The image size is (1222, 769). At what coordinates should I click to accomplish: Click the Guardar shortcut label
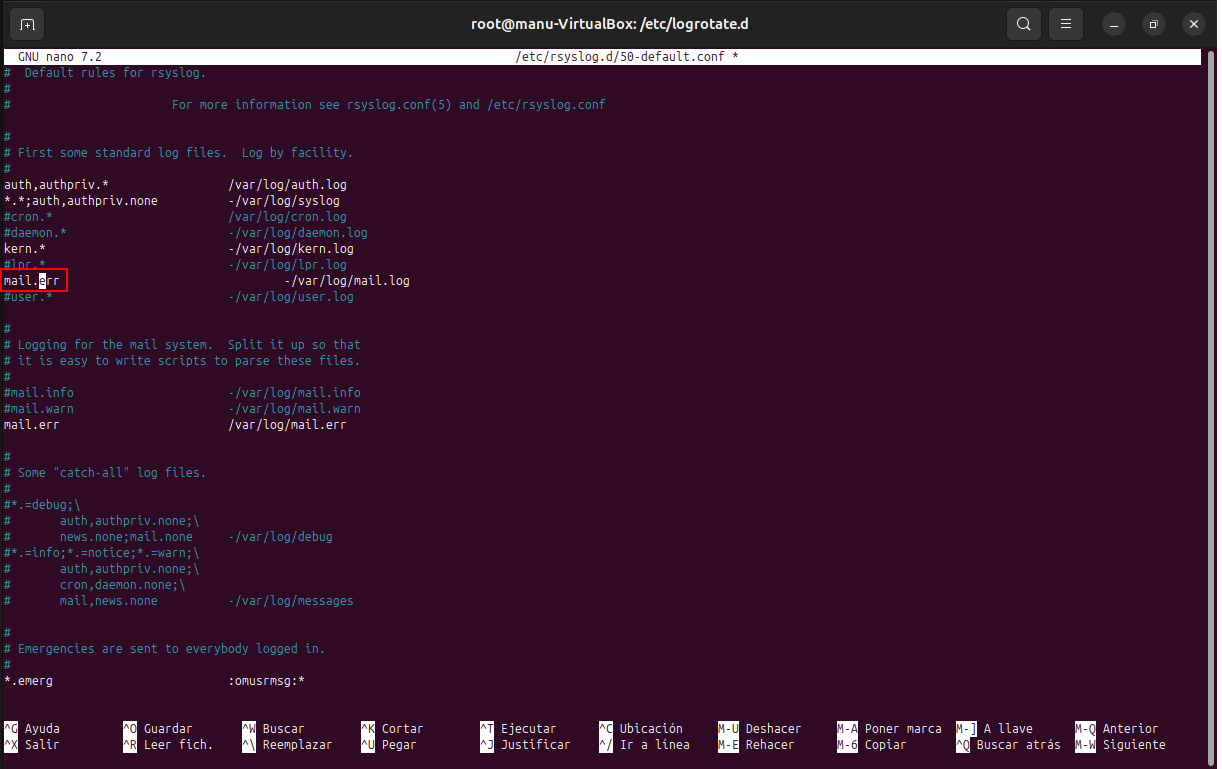pyautogui.click(x=167, y=729)
